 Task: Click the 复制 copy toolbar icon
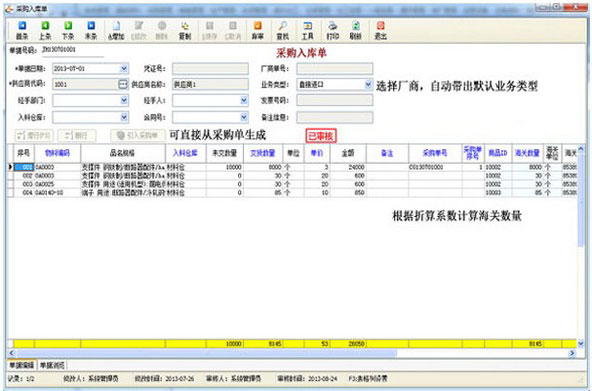tap(185, 31)
